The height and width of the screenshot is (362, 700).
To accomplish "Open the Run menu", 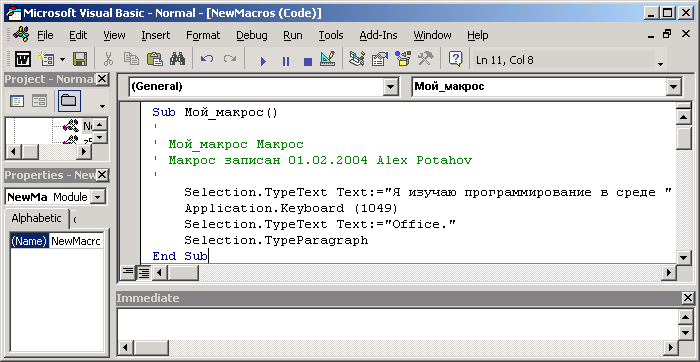I will [293, 35].
